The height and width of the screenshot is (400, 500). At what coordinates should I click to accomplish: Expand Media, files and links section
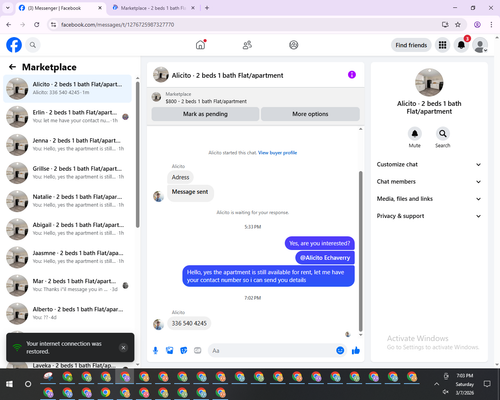[x=429, y=199]
